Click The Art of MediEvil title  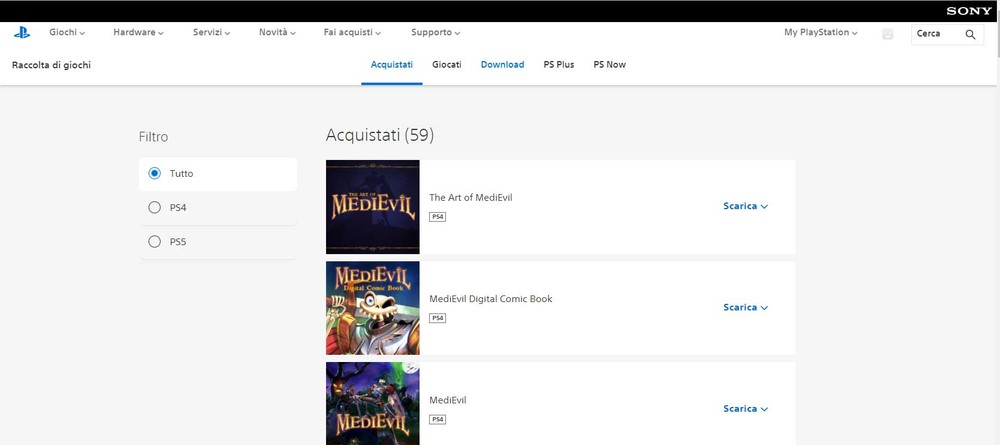pyautogui.click(x=470, y=198)
